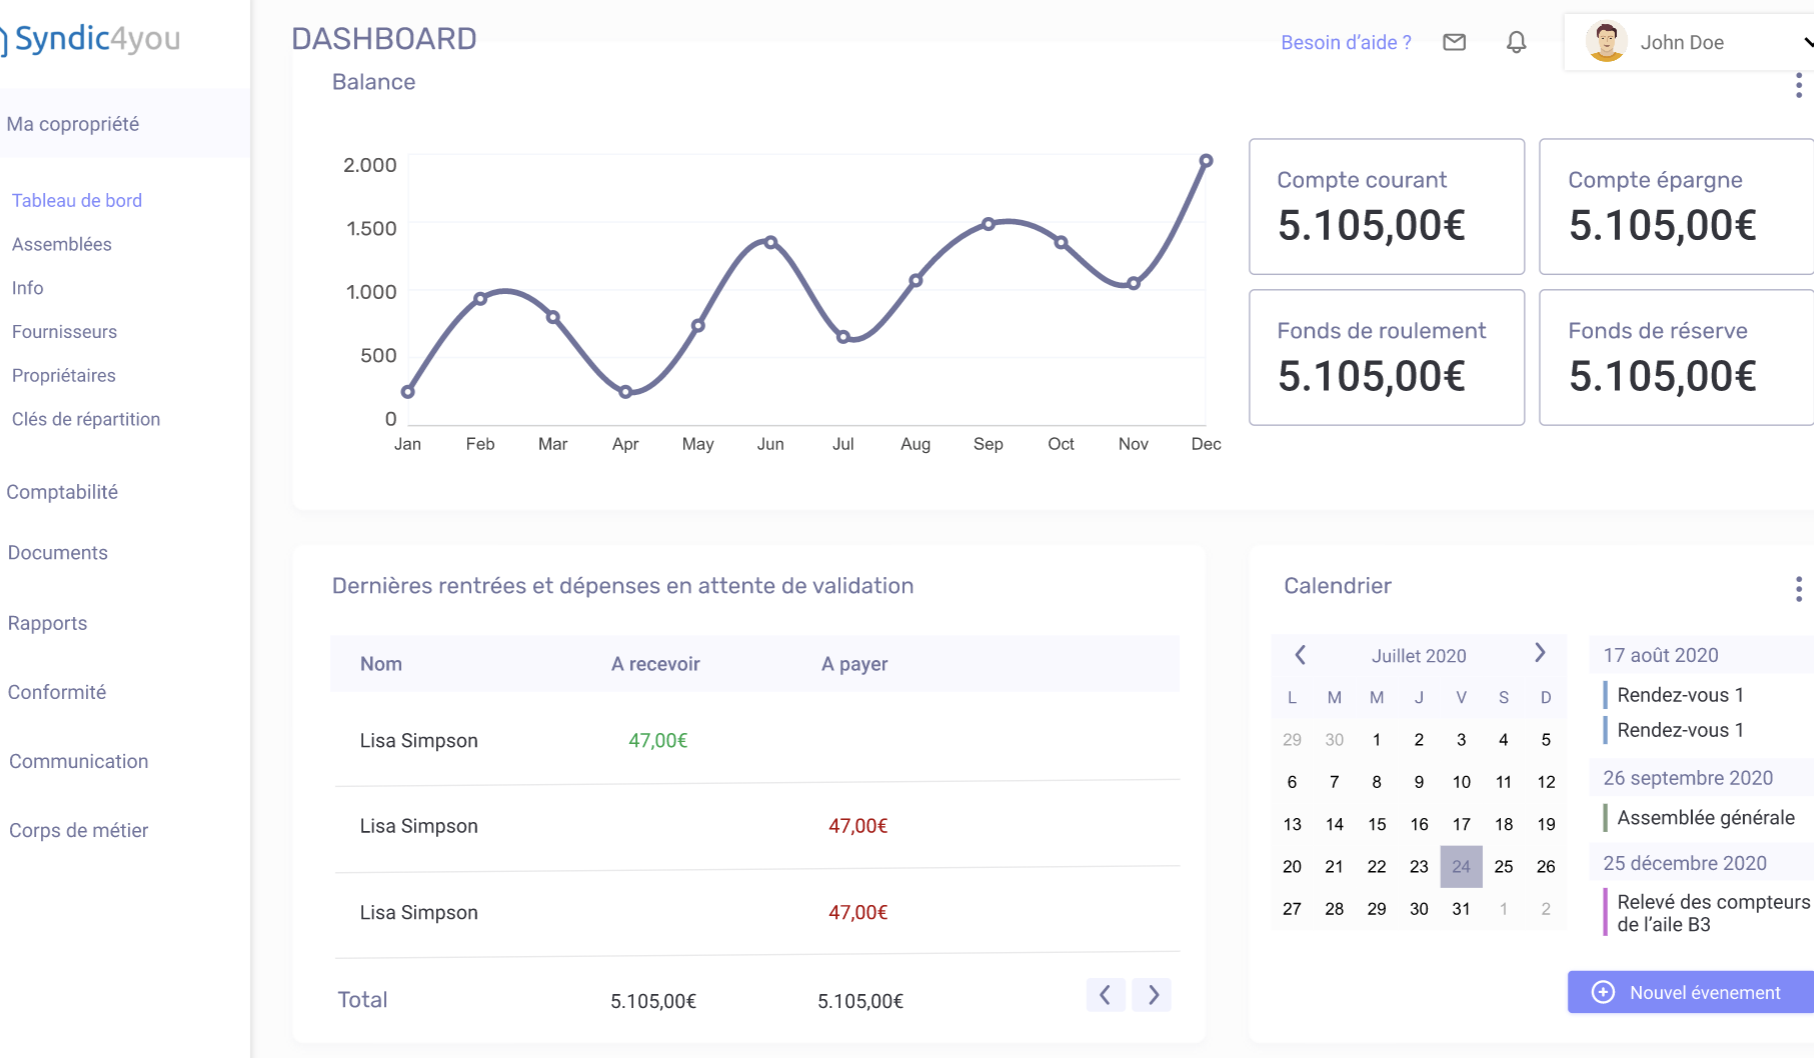Click Nom column header
This screenshot has width=1814, height=1058.
pos(381,664)
